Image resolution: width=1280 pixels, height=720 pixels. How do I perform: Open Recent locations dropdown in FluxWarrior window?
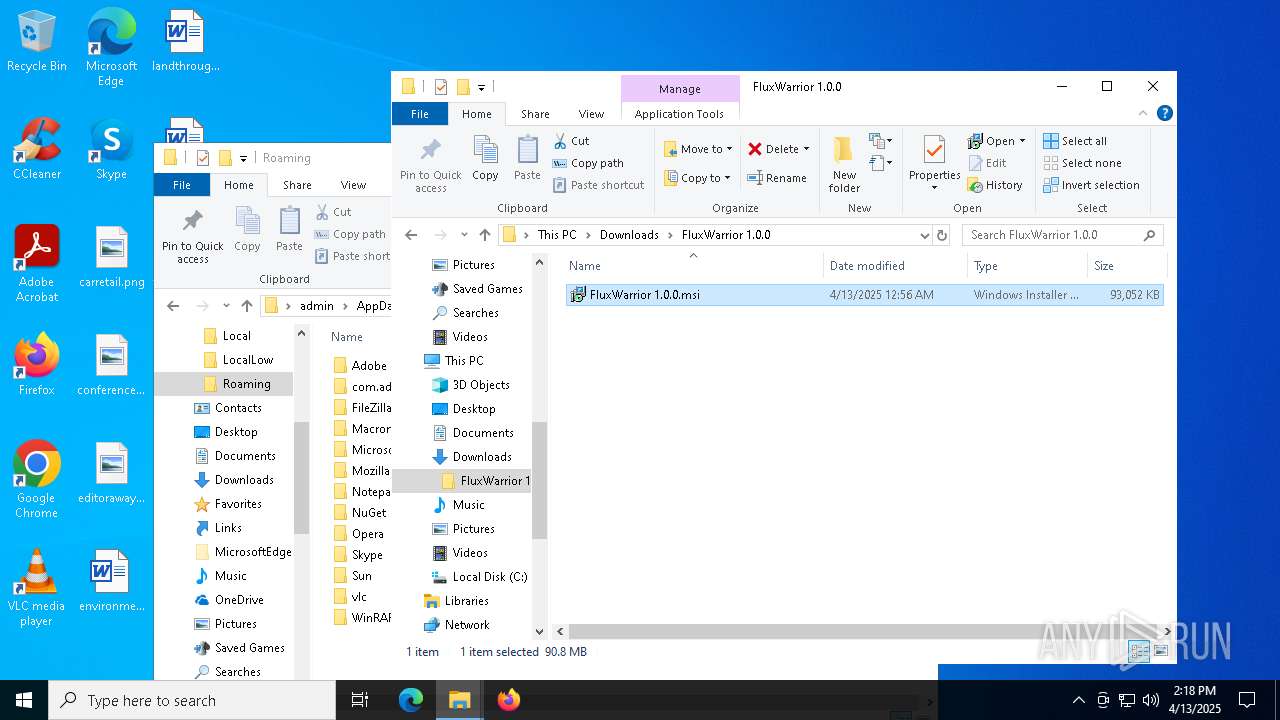coord(463,235)
